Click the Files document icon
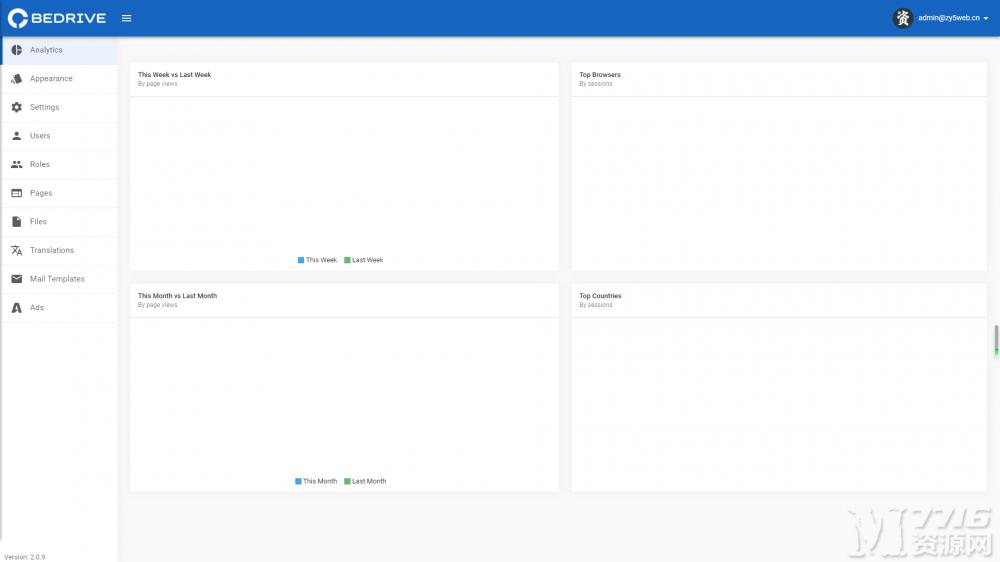This screenshot has height=562, width=1000. pyautogui.click(x=17, y=221)
